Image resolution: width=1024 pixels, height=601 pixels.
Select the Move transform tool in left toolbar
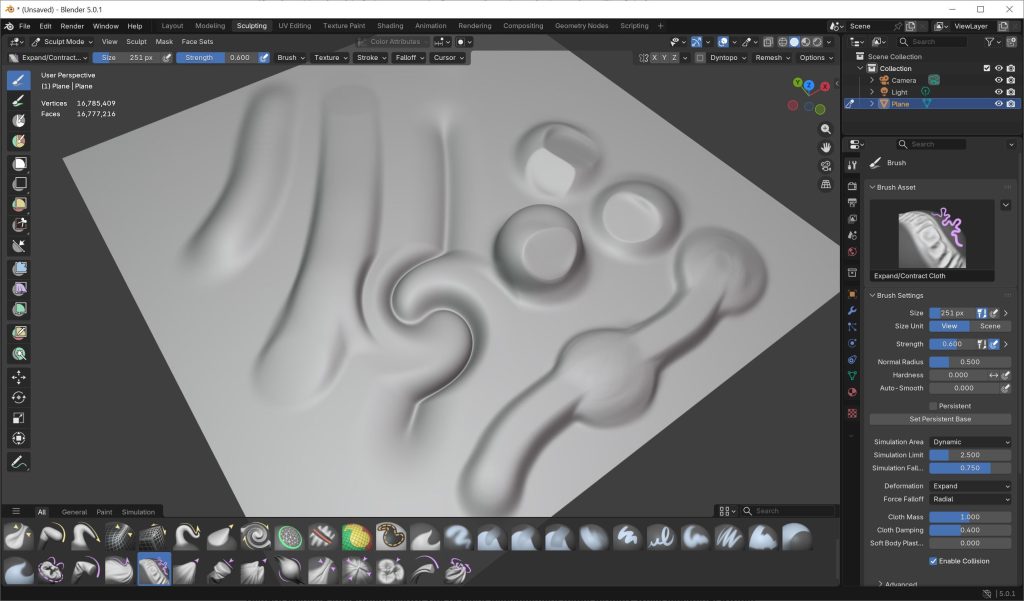click(x=17, y=377)
